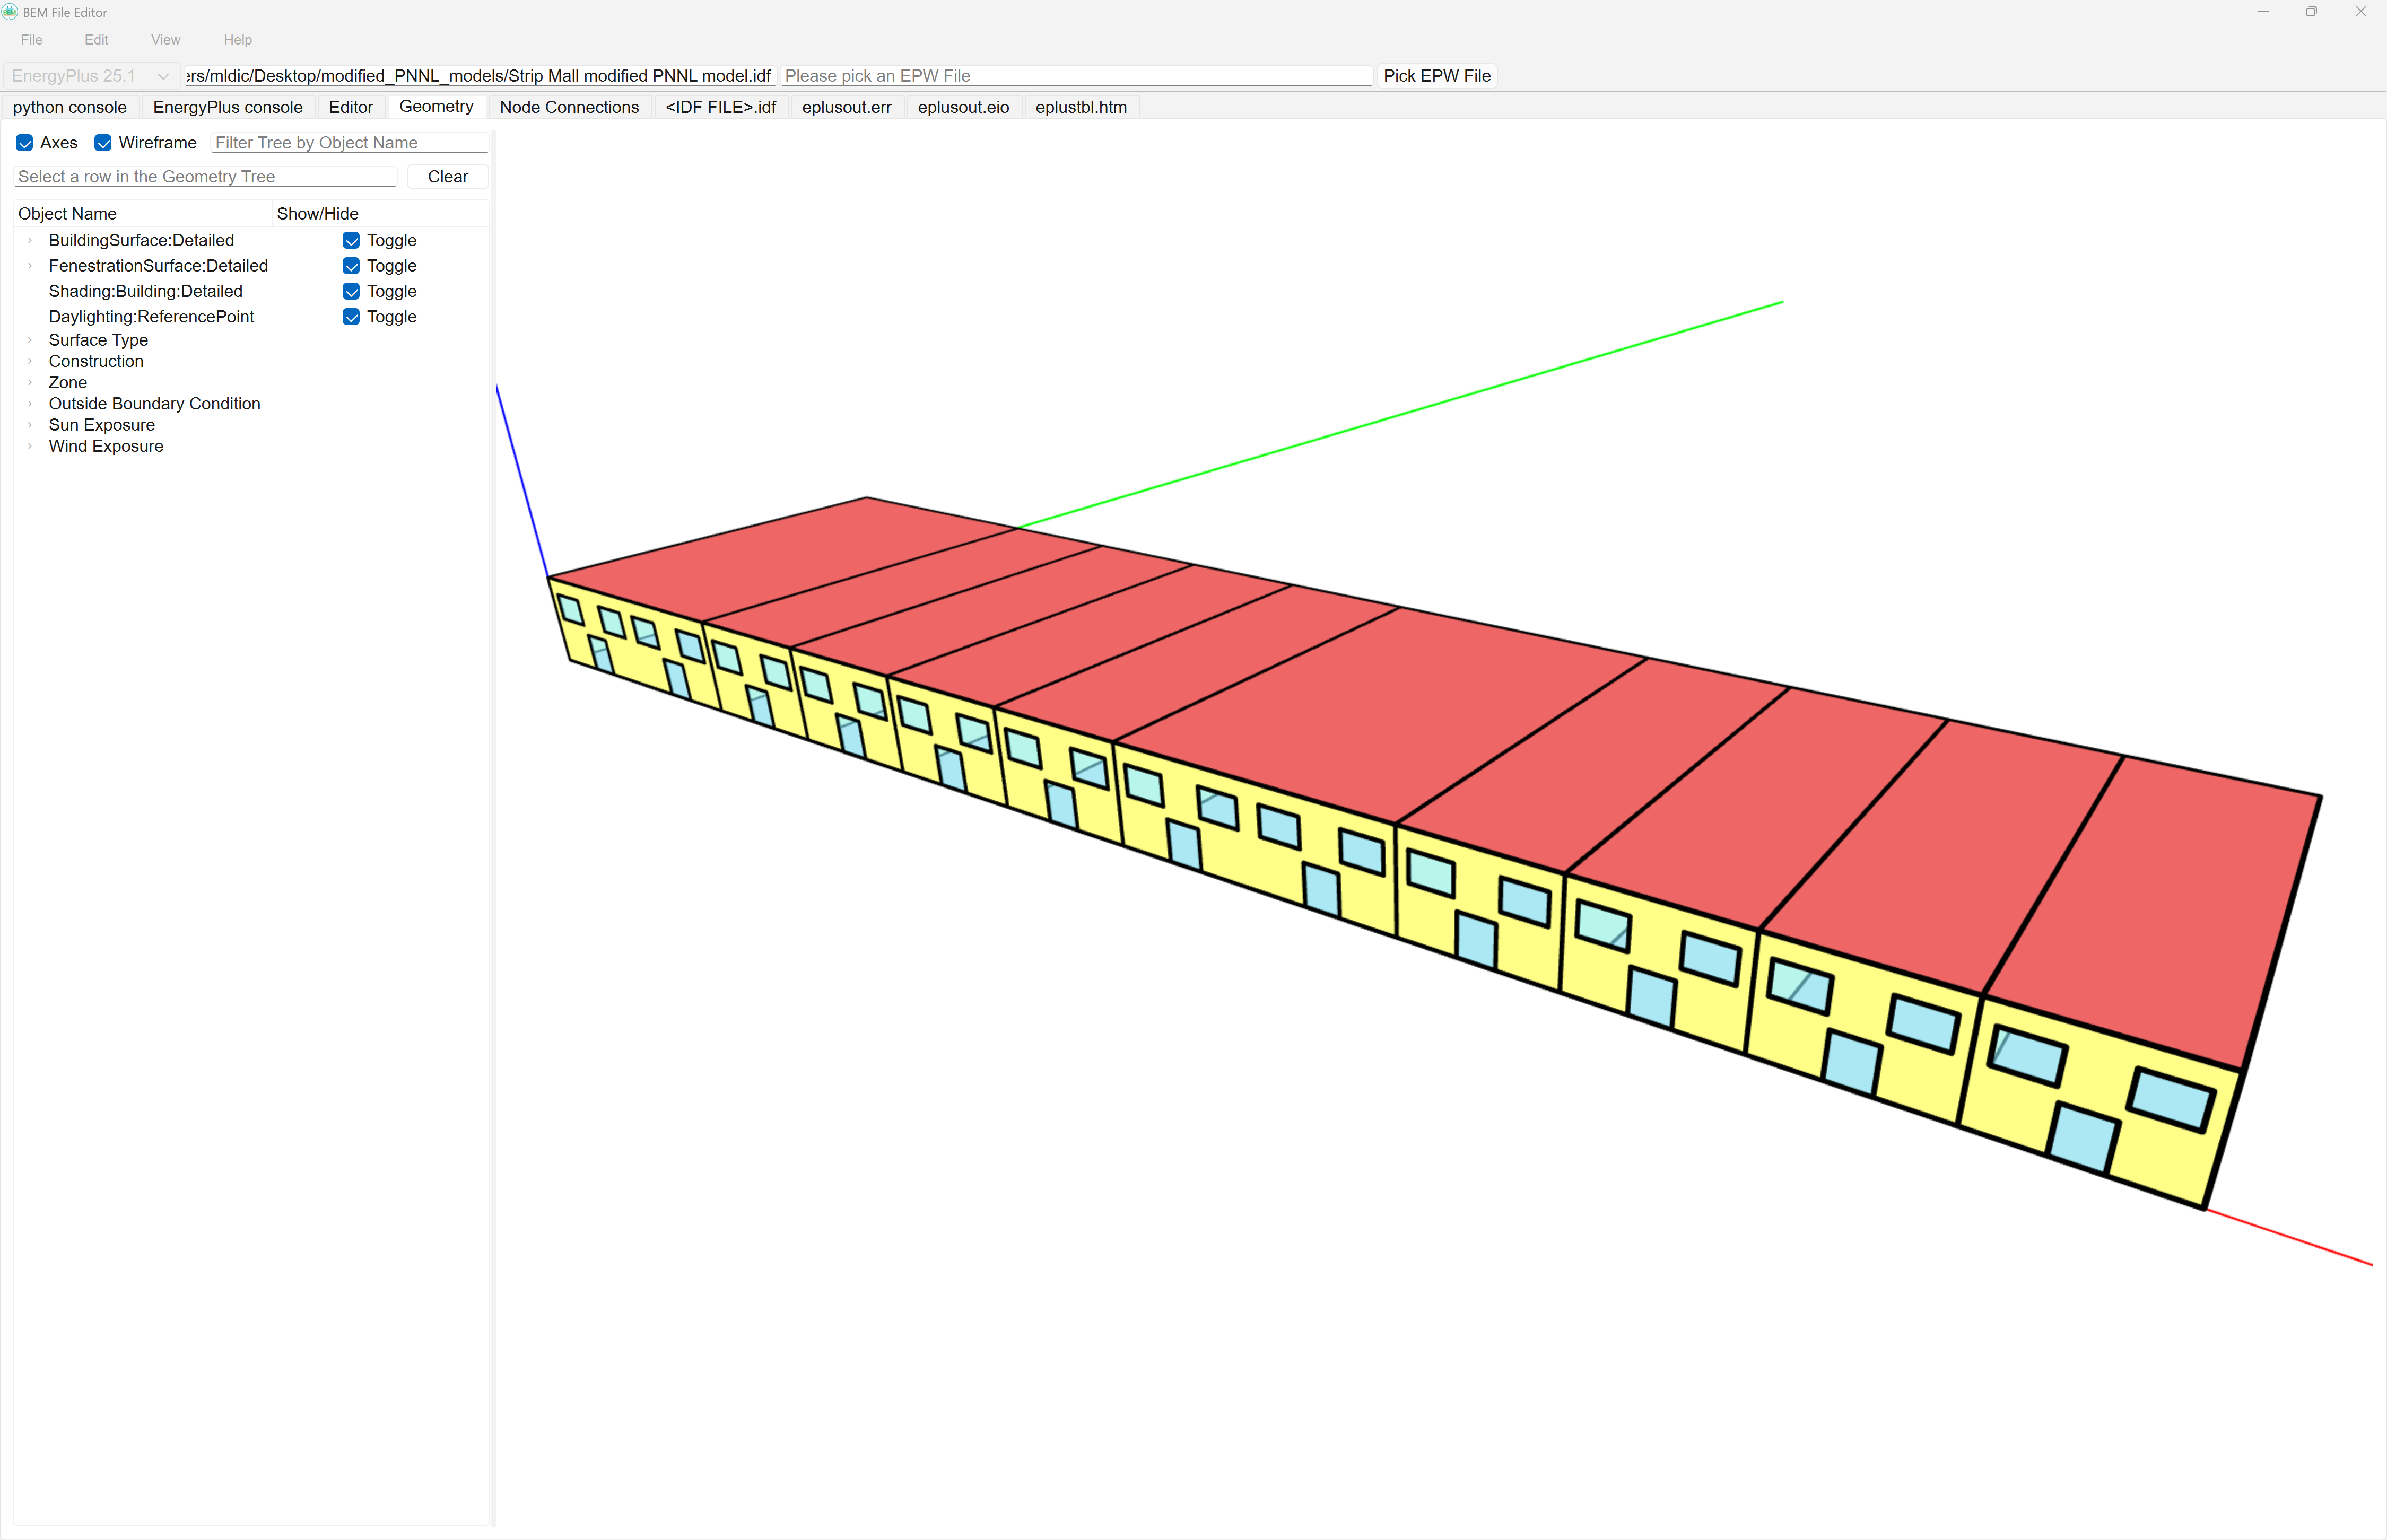This screenshot has height=1540, width=2387.
Task: Click the IDF file path field
Action: [480, 76]
